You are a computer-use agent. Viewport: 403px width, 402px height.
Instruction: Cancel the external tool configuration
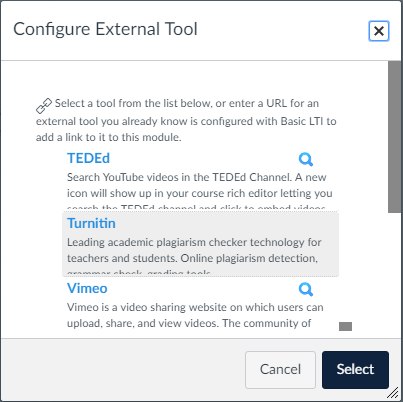280,370
